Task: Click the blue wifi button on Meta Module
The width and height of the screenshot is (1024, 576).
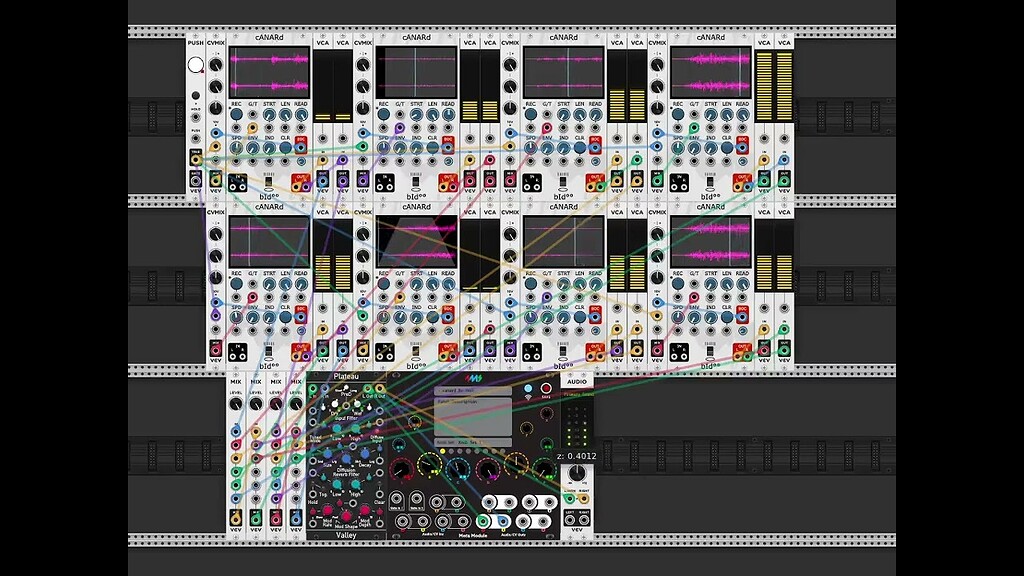Action: tap(528, 389)
